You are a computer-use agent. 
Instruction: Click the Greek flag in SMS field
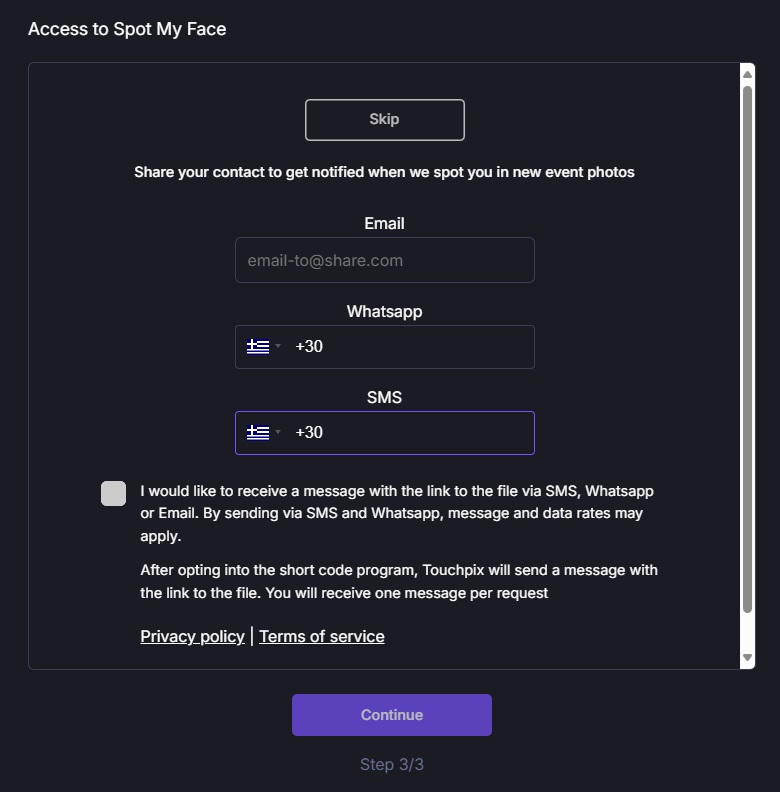point(258,433)
